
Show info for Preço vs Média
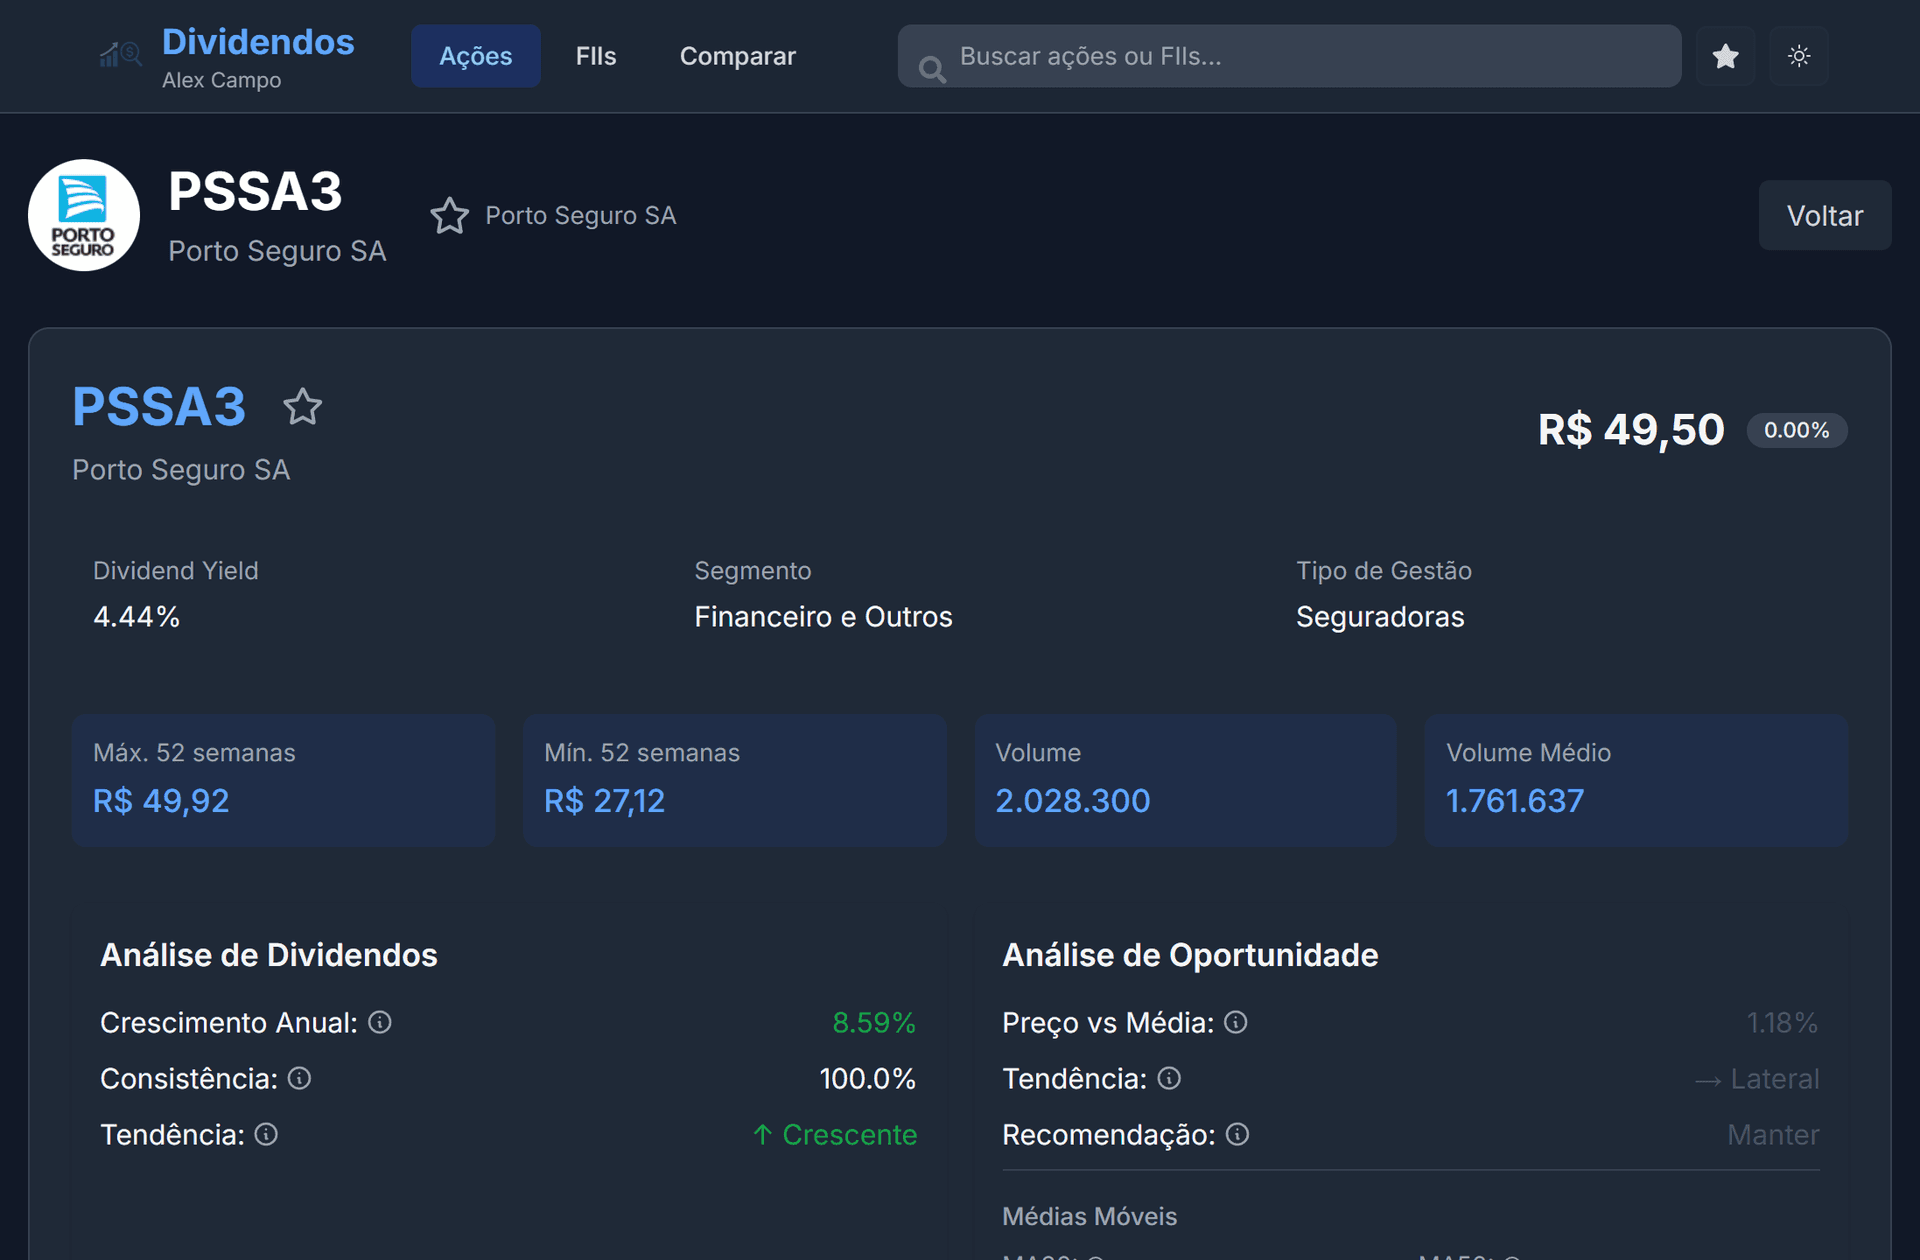1236,1022
